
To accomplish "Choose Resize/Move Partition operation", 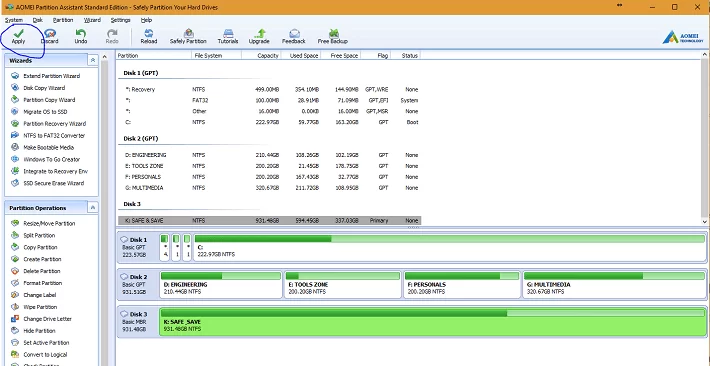I will click(49, 223).
